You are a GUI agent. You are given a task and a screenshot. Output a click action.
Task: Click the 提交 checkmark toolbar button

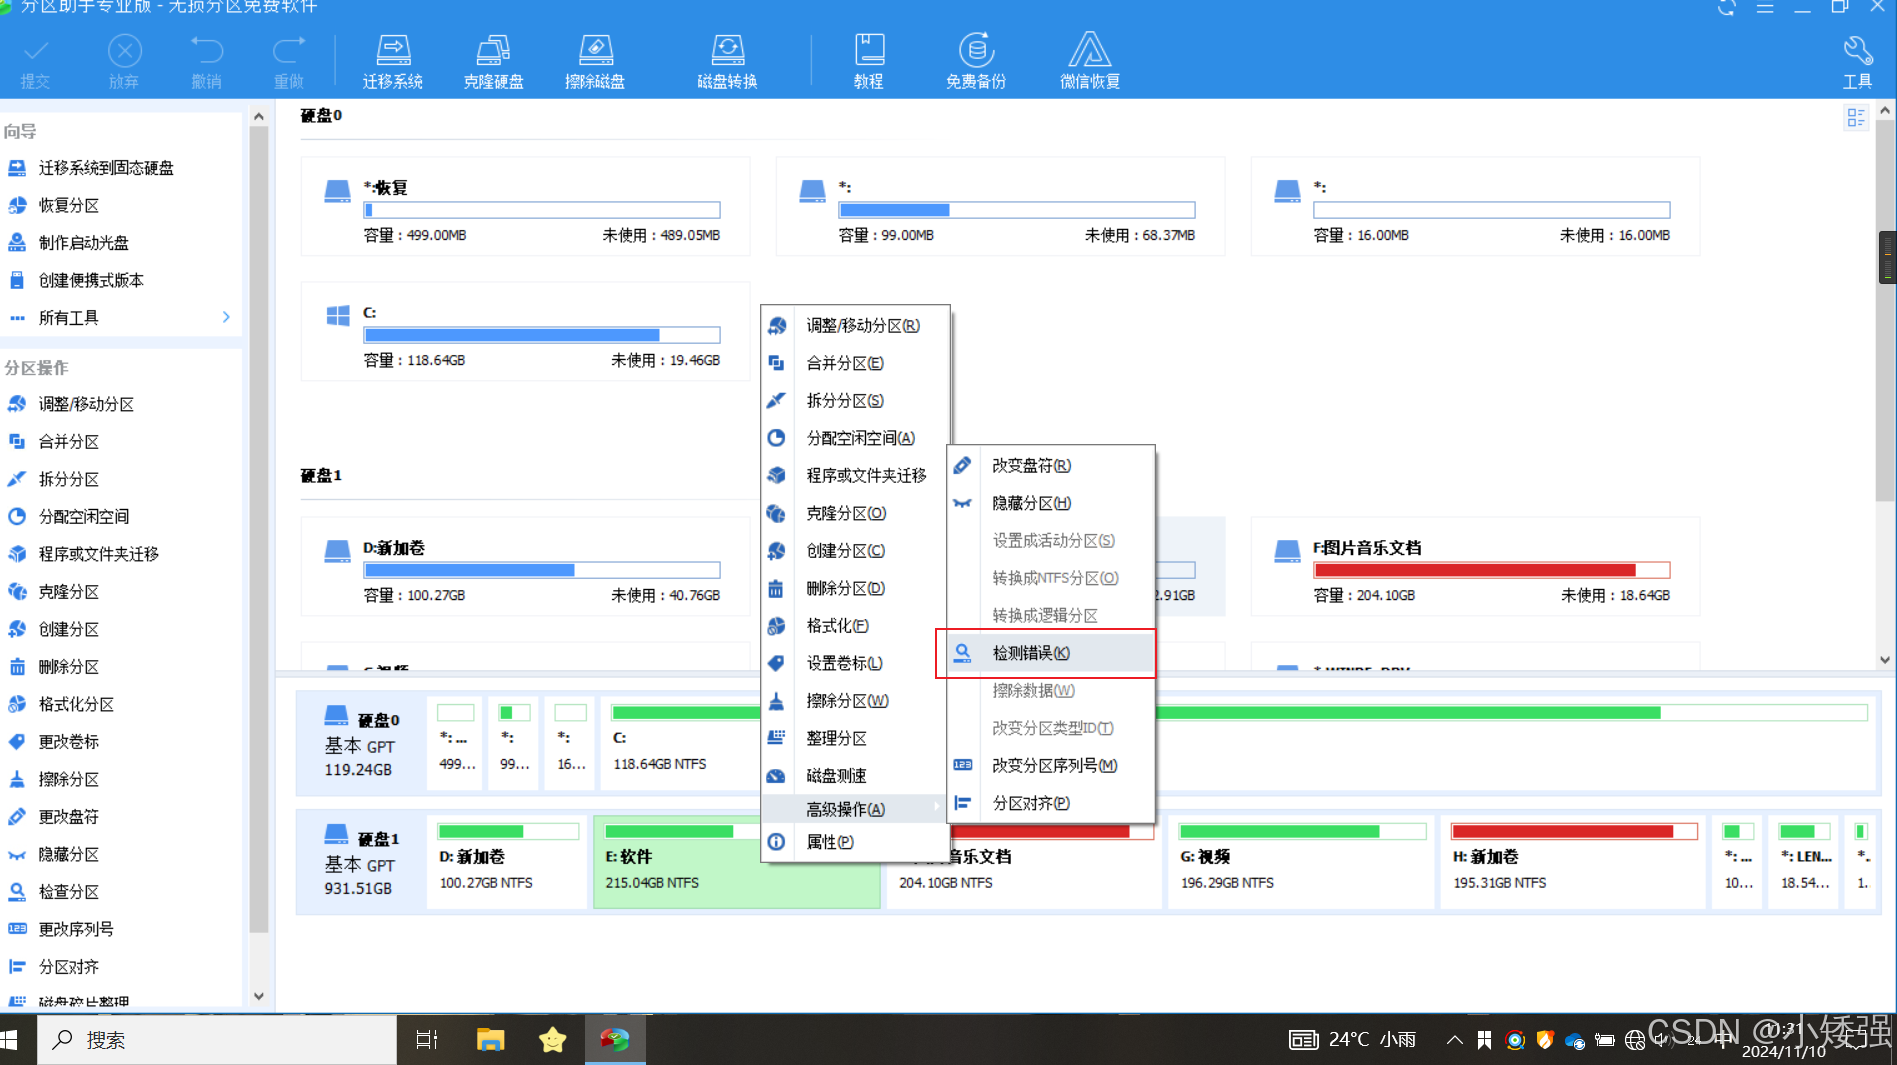35,61
